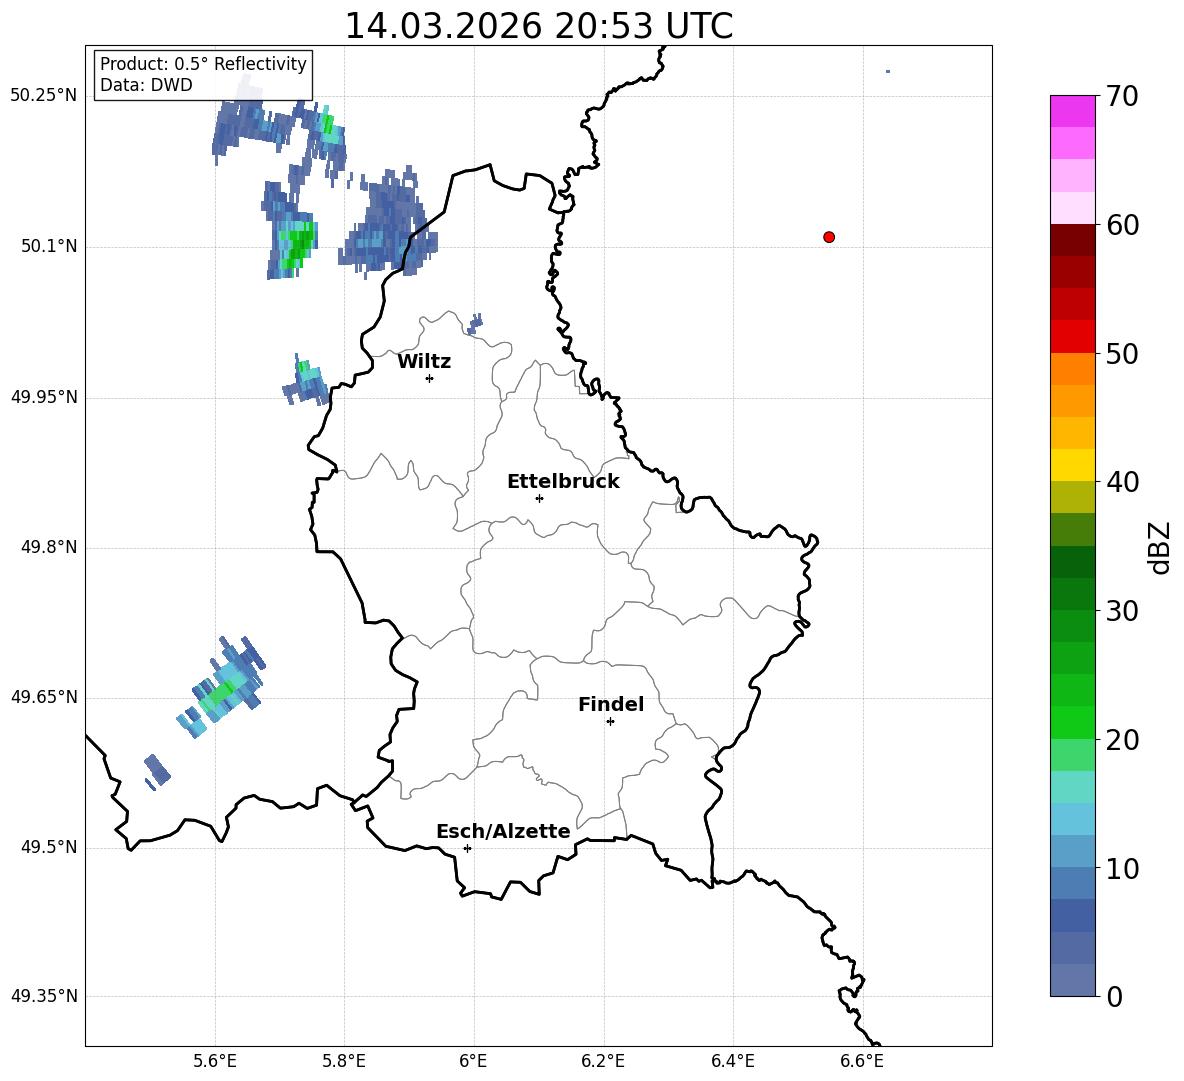Click the 49.35°N latitude label
The height and width of the screenshot is (1081, 1184).
point(44,996)
